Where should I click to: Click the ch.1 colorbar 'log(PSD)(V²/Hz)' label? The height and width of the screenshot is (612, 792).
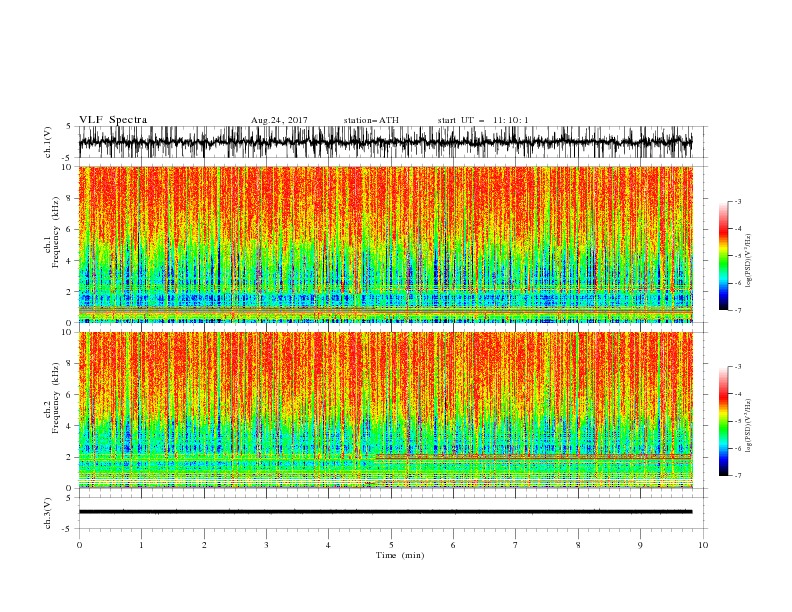coord(748,261)
